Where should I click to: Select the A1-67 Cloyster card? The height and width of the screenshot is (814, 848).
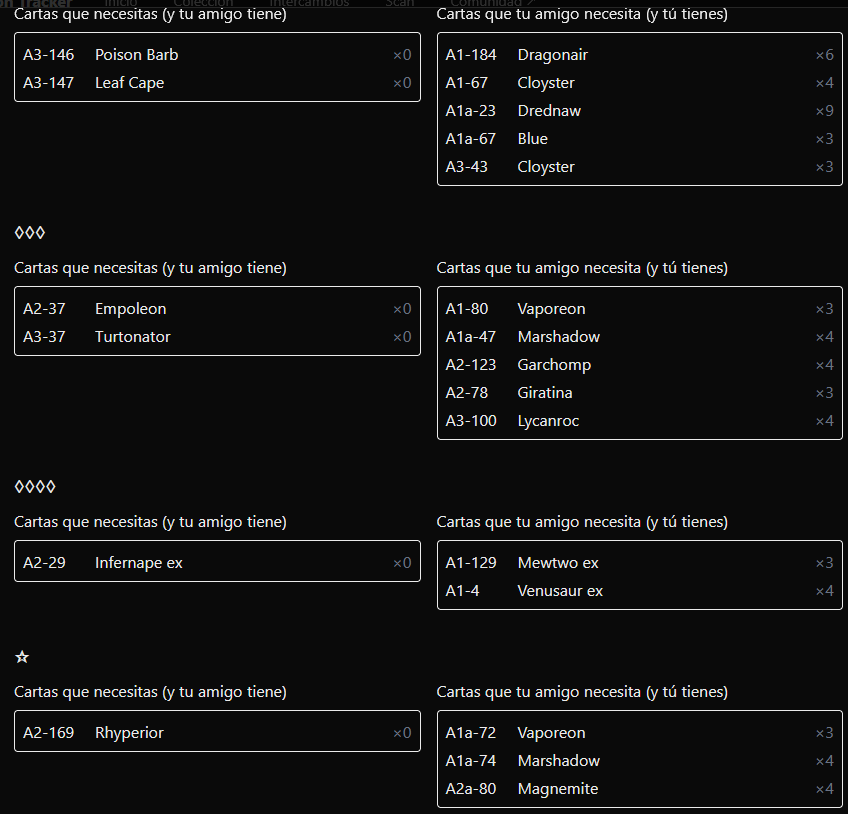point(639,83)
